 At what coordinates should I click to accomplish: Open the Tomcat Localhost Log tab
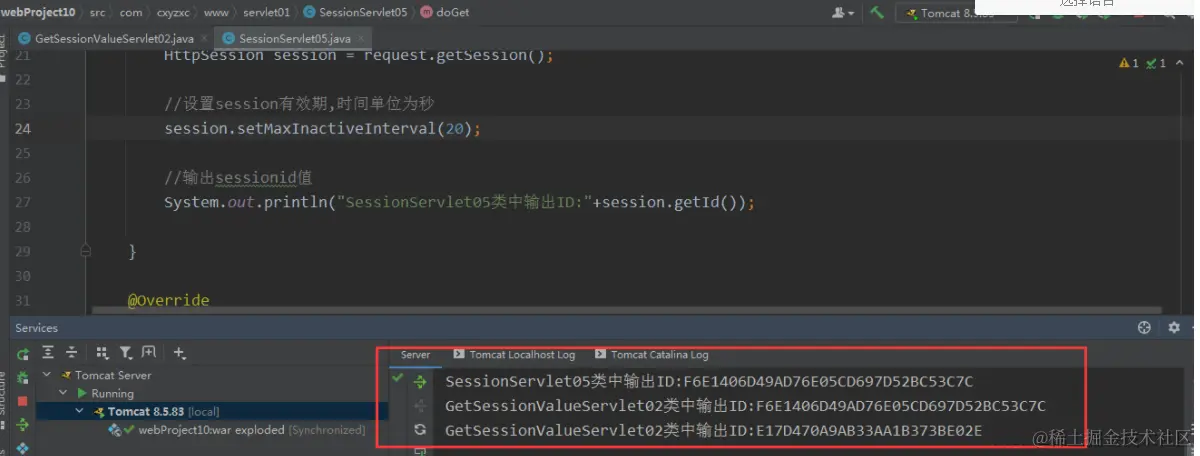point(514,355)
